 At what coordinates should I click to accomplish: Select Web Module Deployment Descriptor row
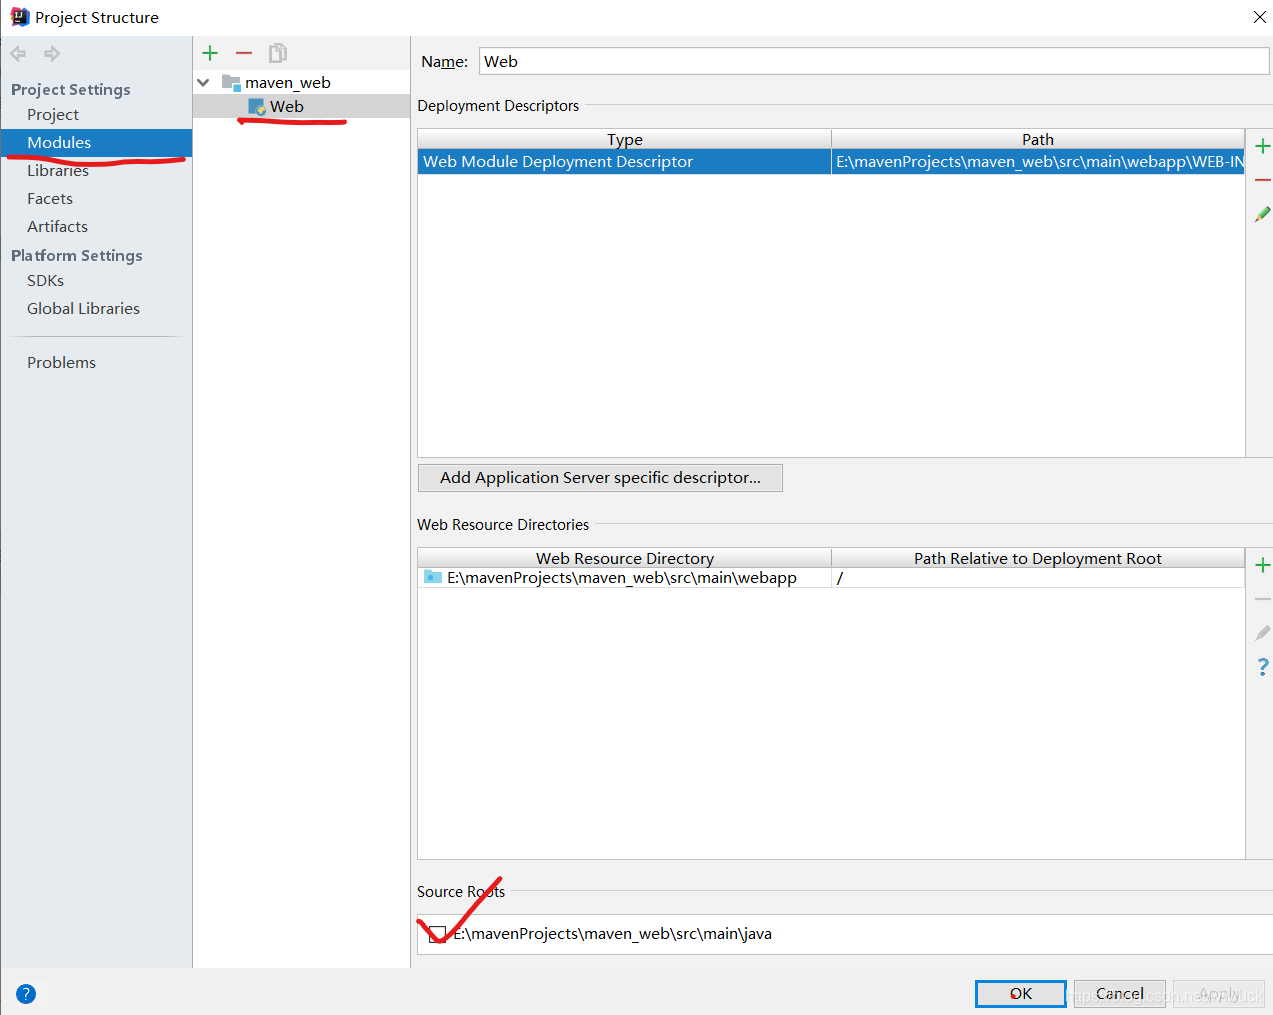pos(831,162)
